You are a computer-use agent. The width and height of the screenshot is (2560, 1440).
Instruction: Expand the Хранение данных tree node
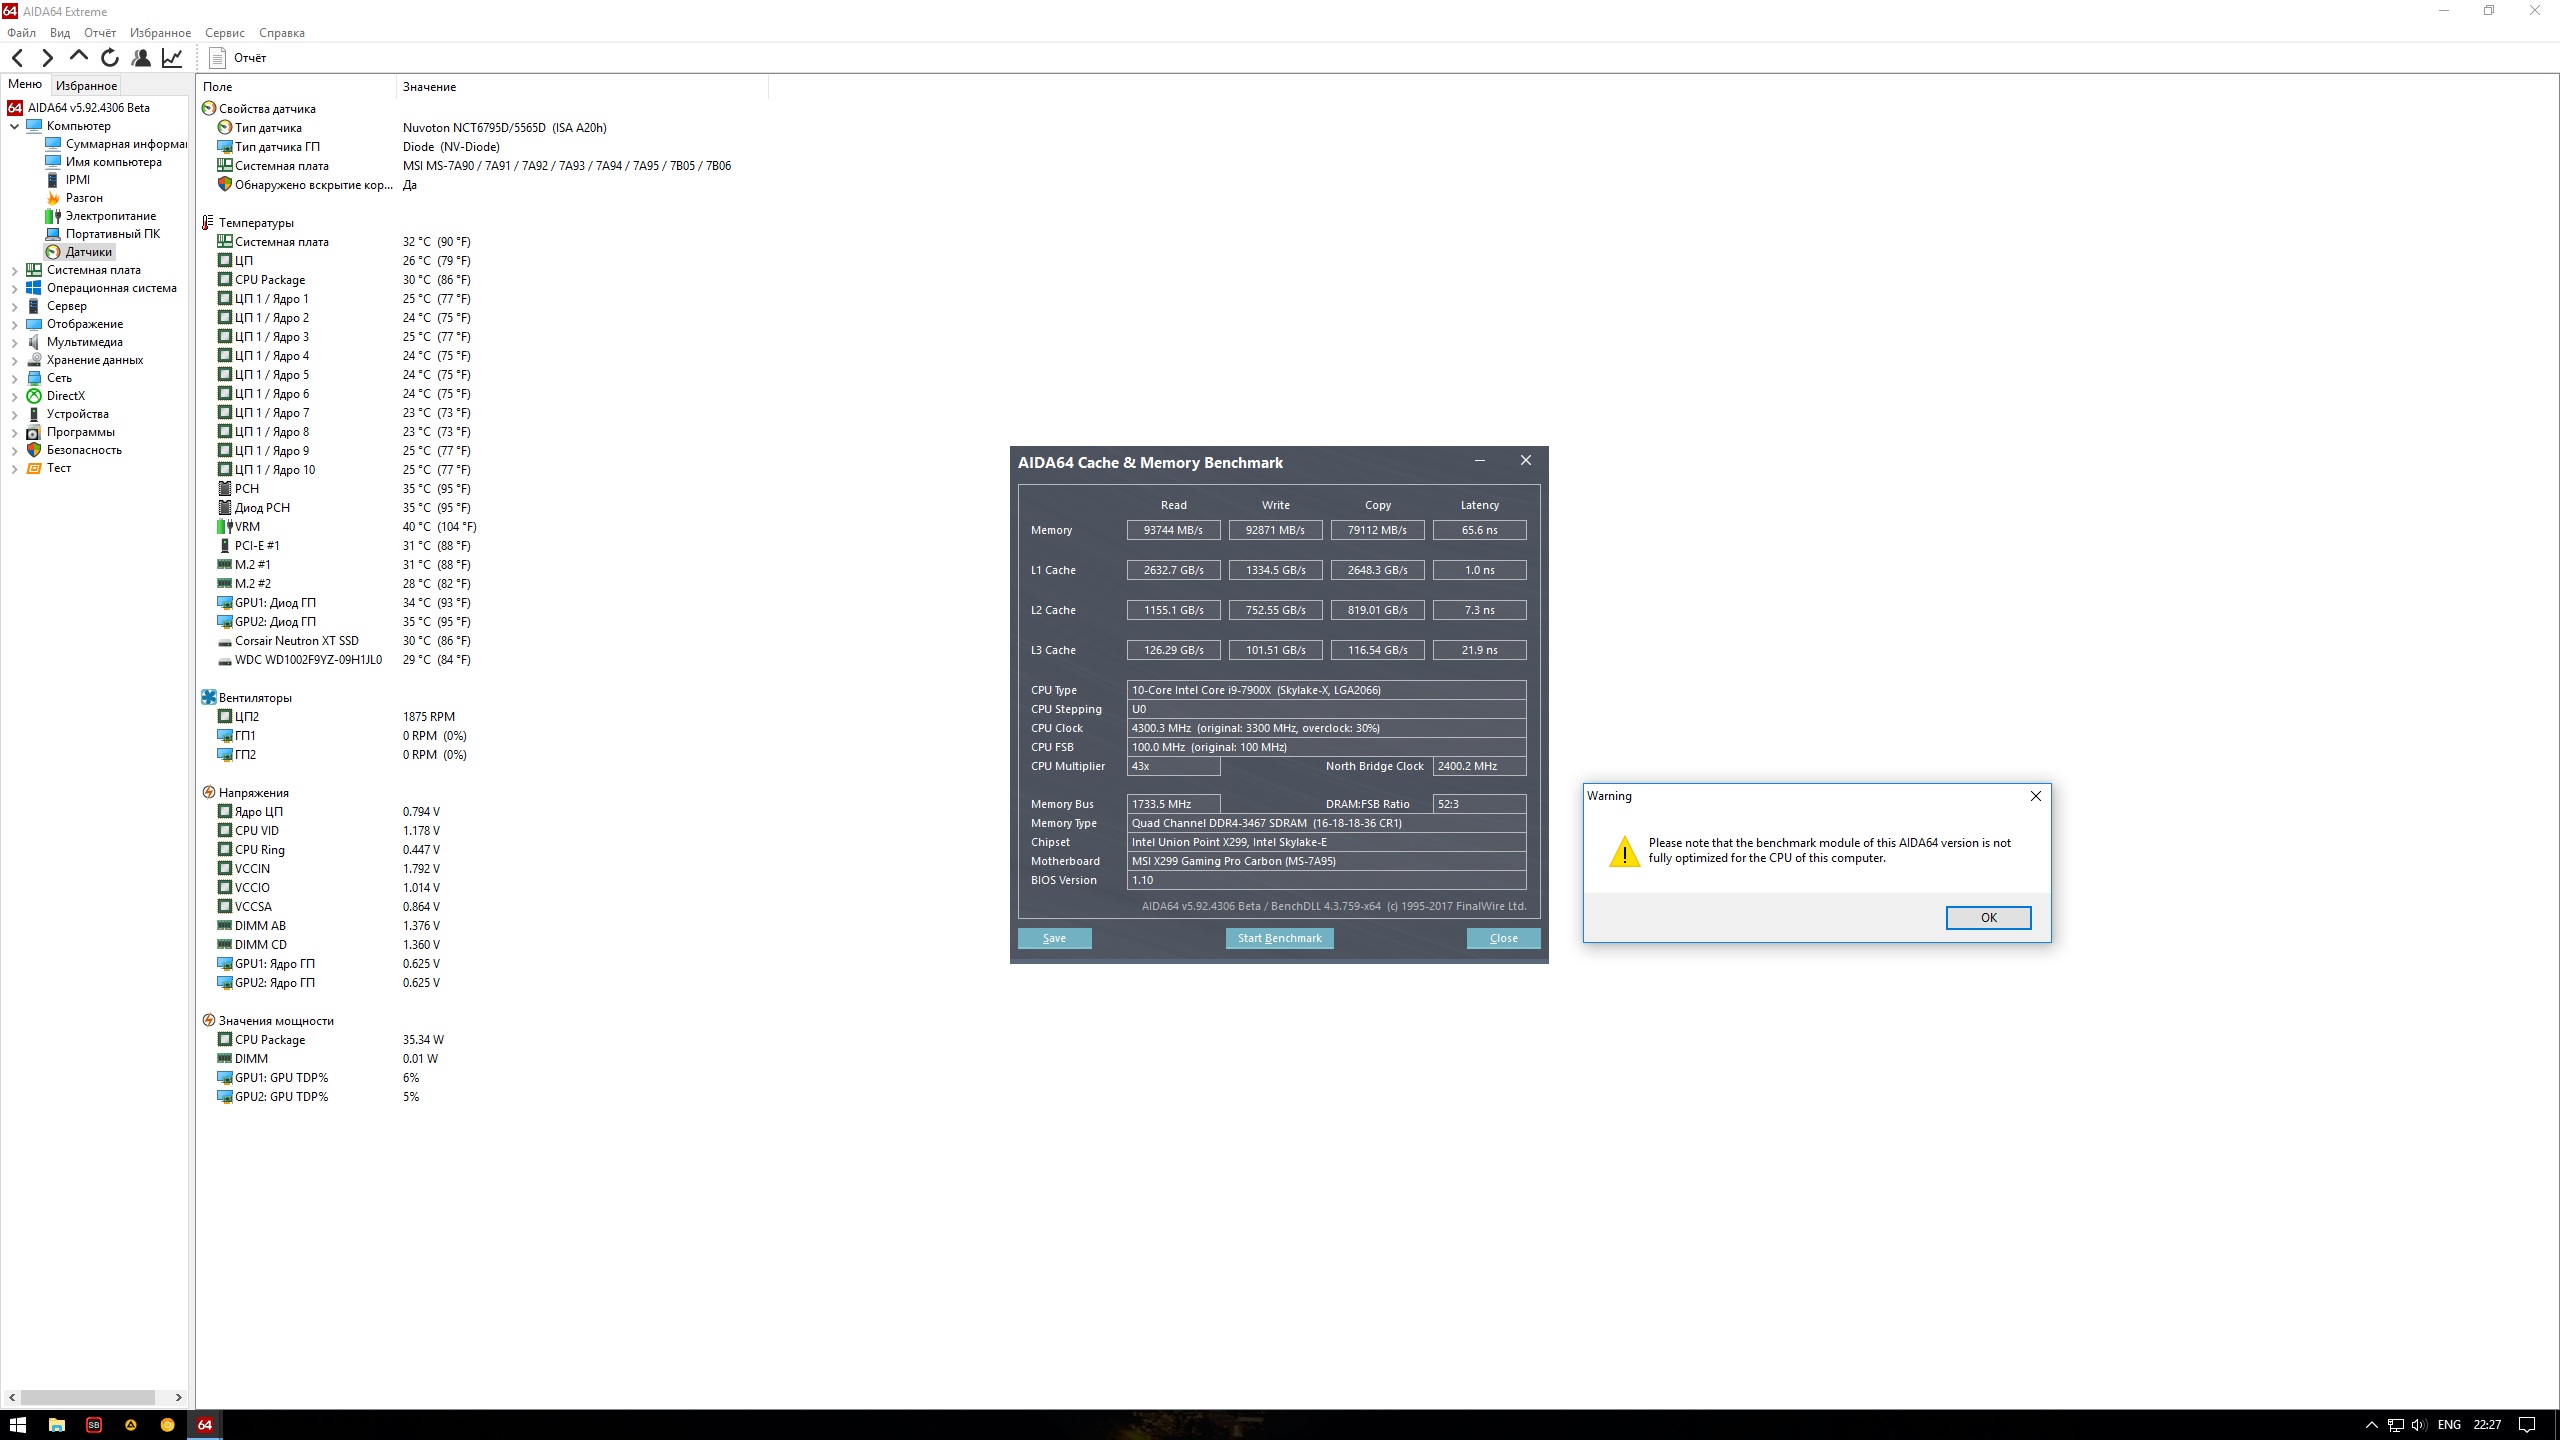pos(14,361)
